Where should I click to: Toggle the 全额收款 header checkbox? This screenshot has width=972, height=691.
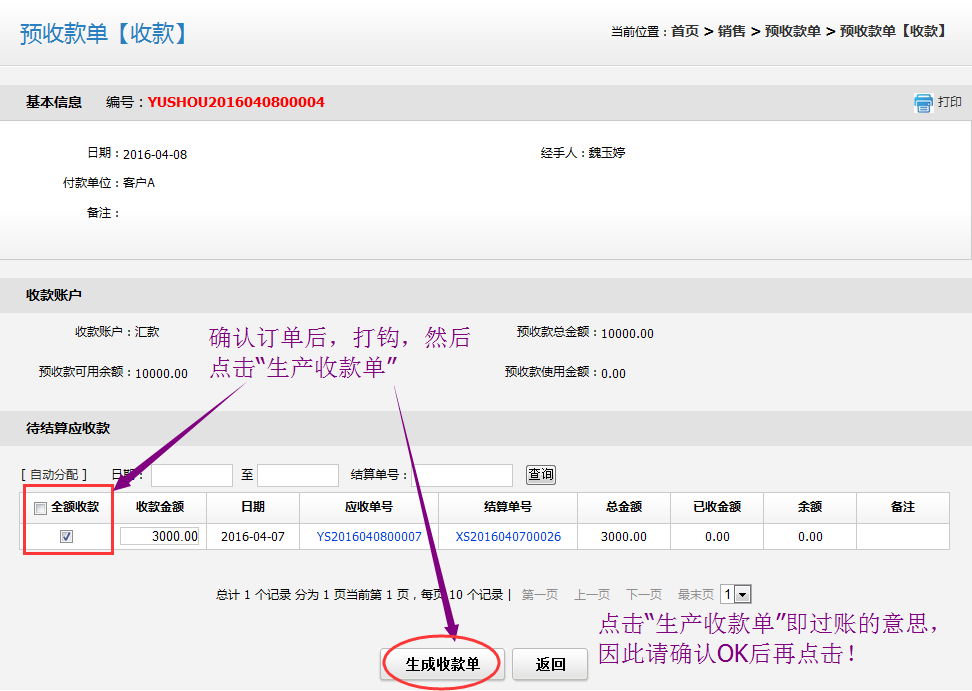tap(41, 508)
